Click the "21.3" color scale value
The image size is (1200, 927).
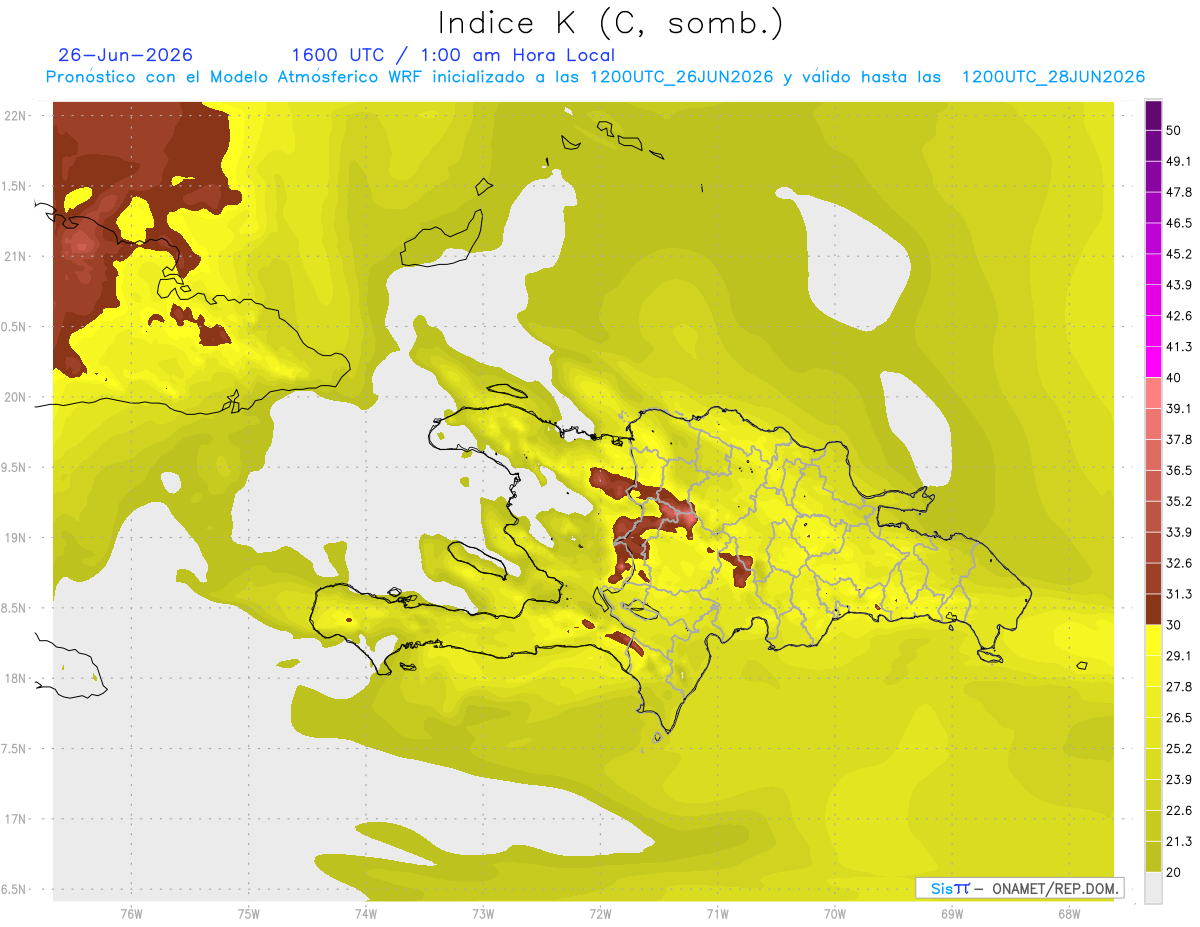[x=1180, y=842]
